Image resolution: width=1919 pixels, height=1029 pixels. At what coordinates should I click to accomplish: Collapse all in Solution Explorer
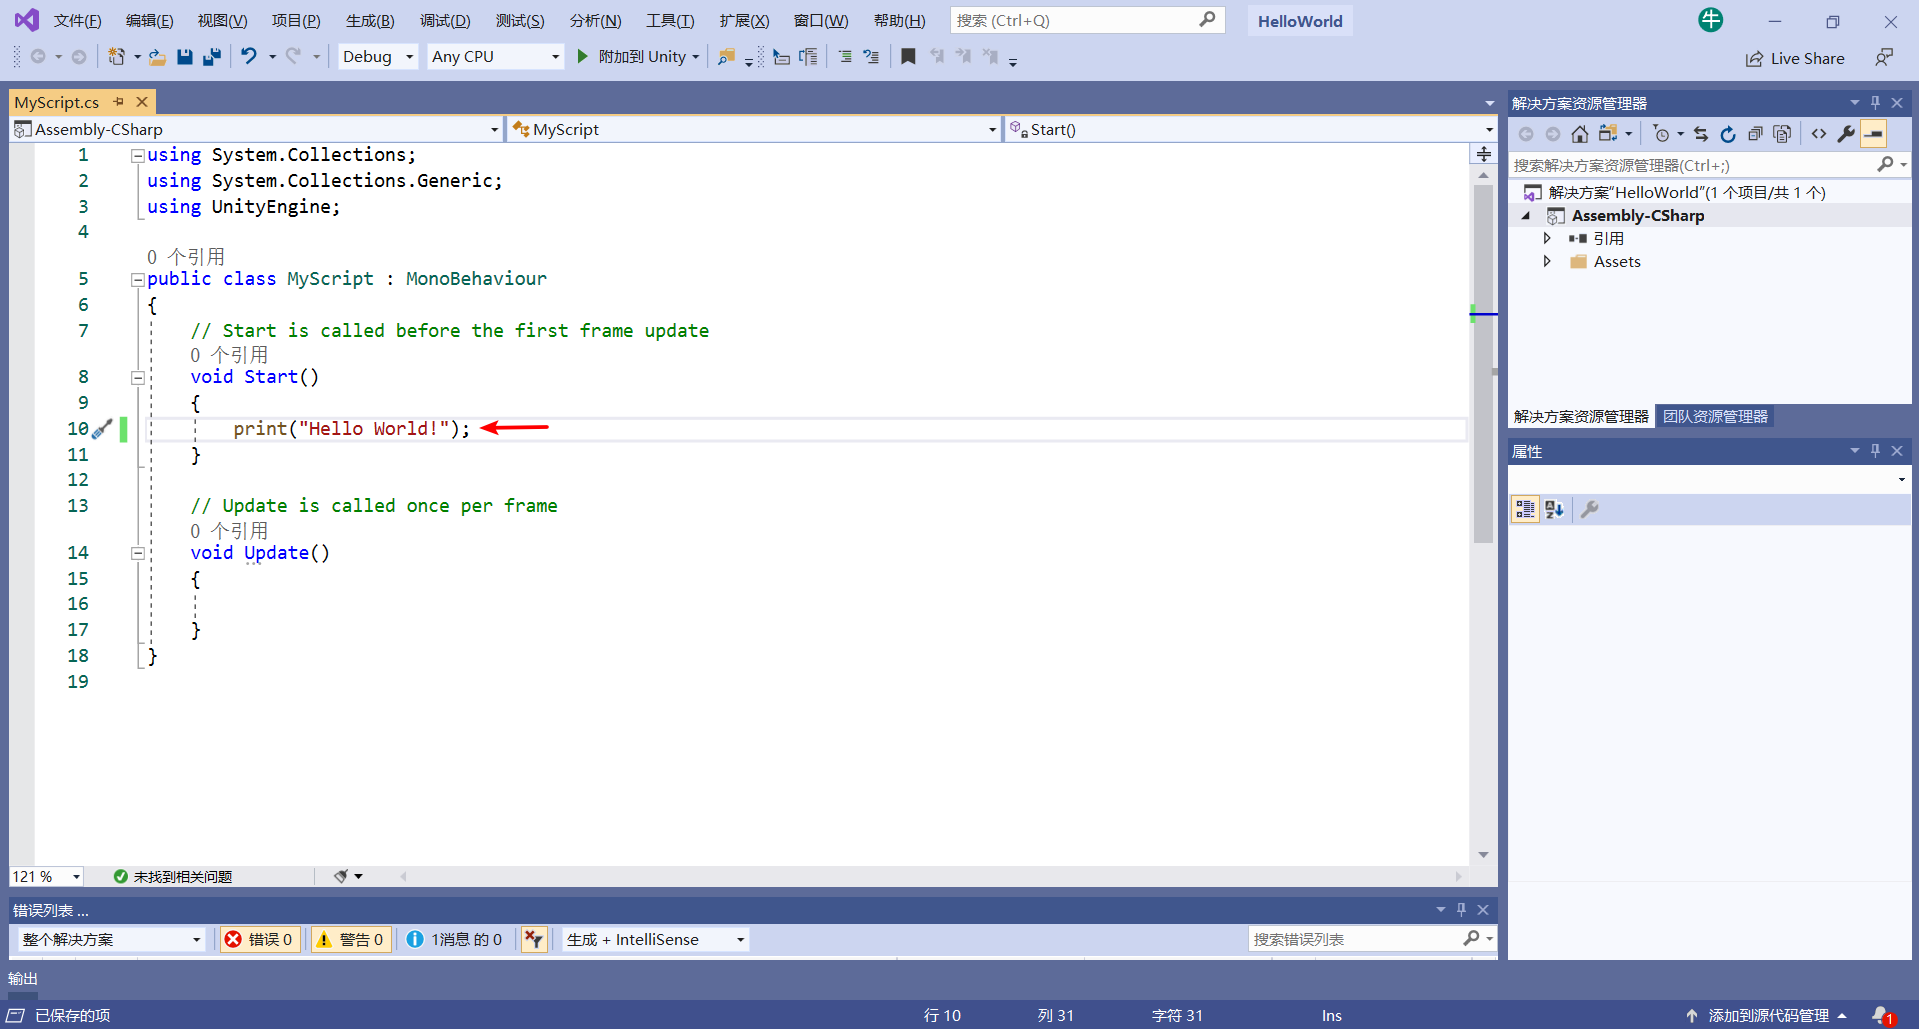point(1755,134)
